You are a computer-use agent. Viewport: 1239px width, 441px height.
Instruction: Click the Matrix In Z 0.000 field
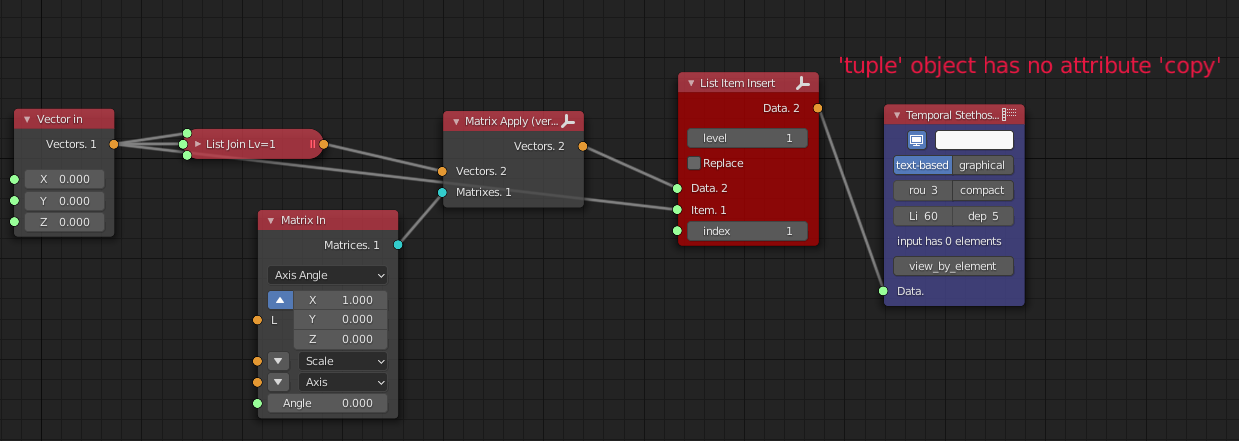pyautogui.click(x=340, y=340)
